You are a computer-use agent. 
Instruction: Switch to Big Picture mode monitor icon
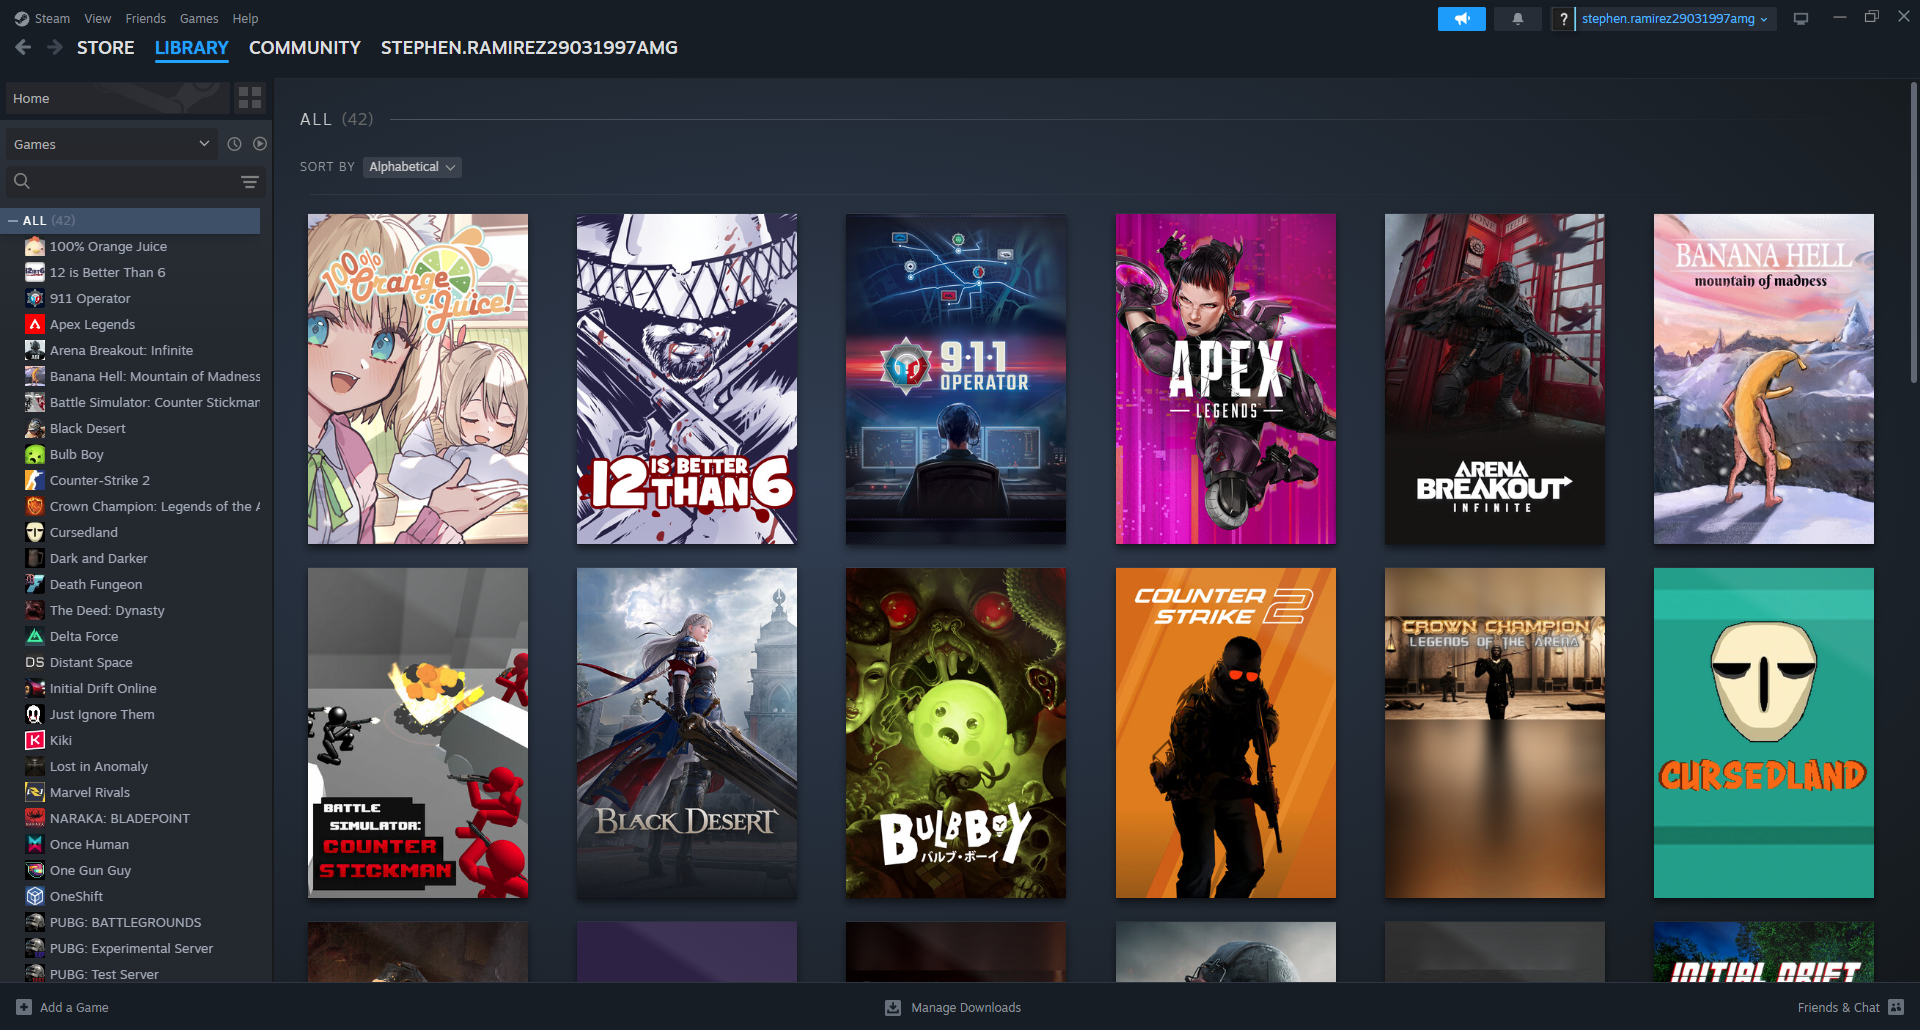(x=1801, y=19)
